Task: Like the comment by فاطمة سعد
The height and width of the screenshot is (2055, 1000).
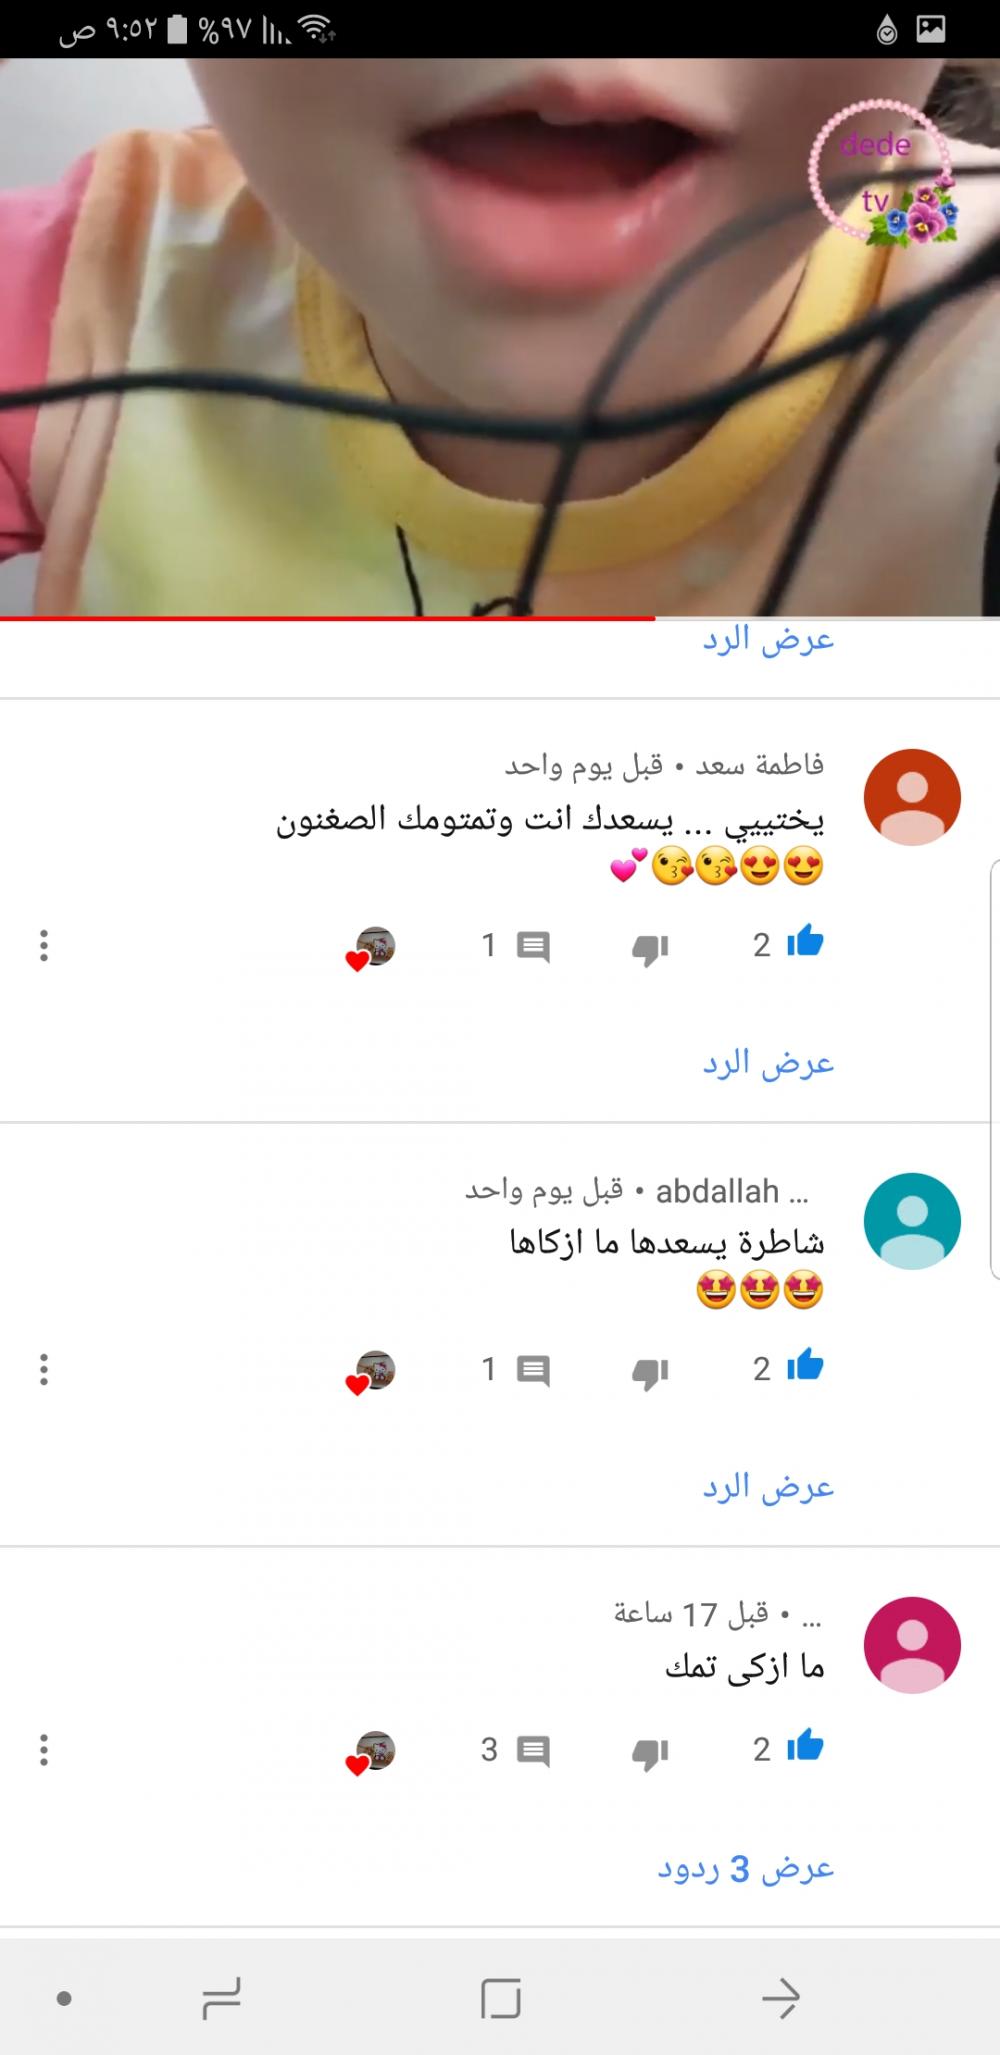Action: [805, 942]
